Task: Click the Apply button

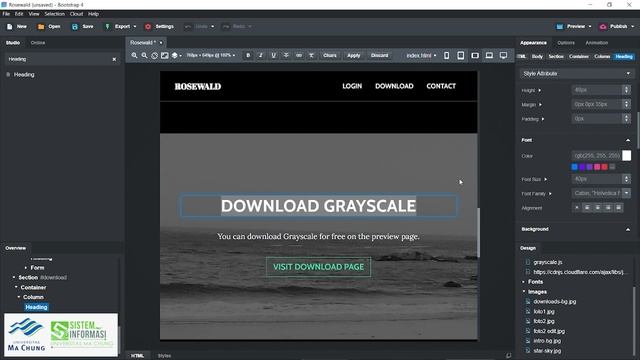Action: click(x=354, y=56)
